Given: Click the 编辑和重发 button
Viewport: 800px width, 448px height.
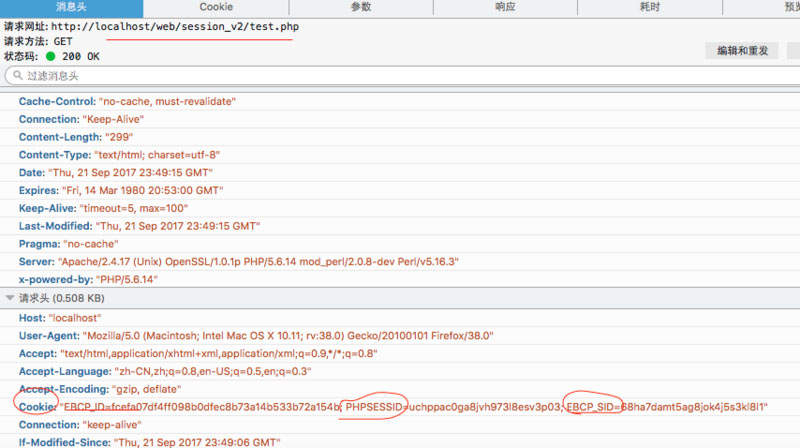Looking at the screenshot, I should (743, 50).
